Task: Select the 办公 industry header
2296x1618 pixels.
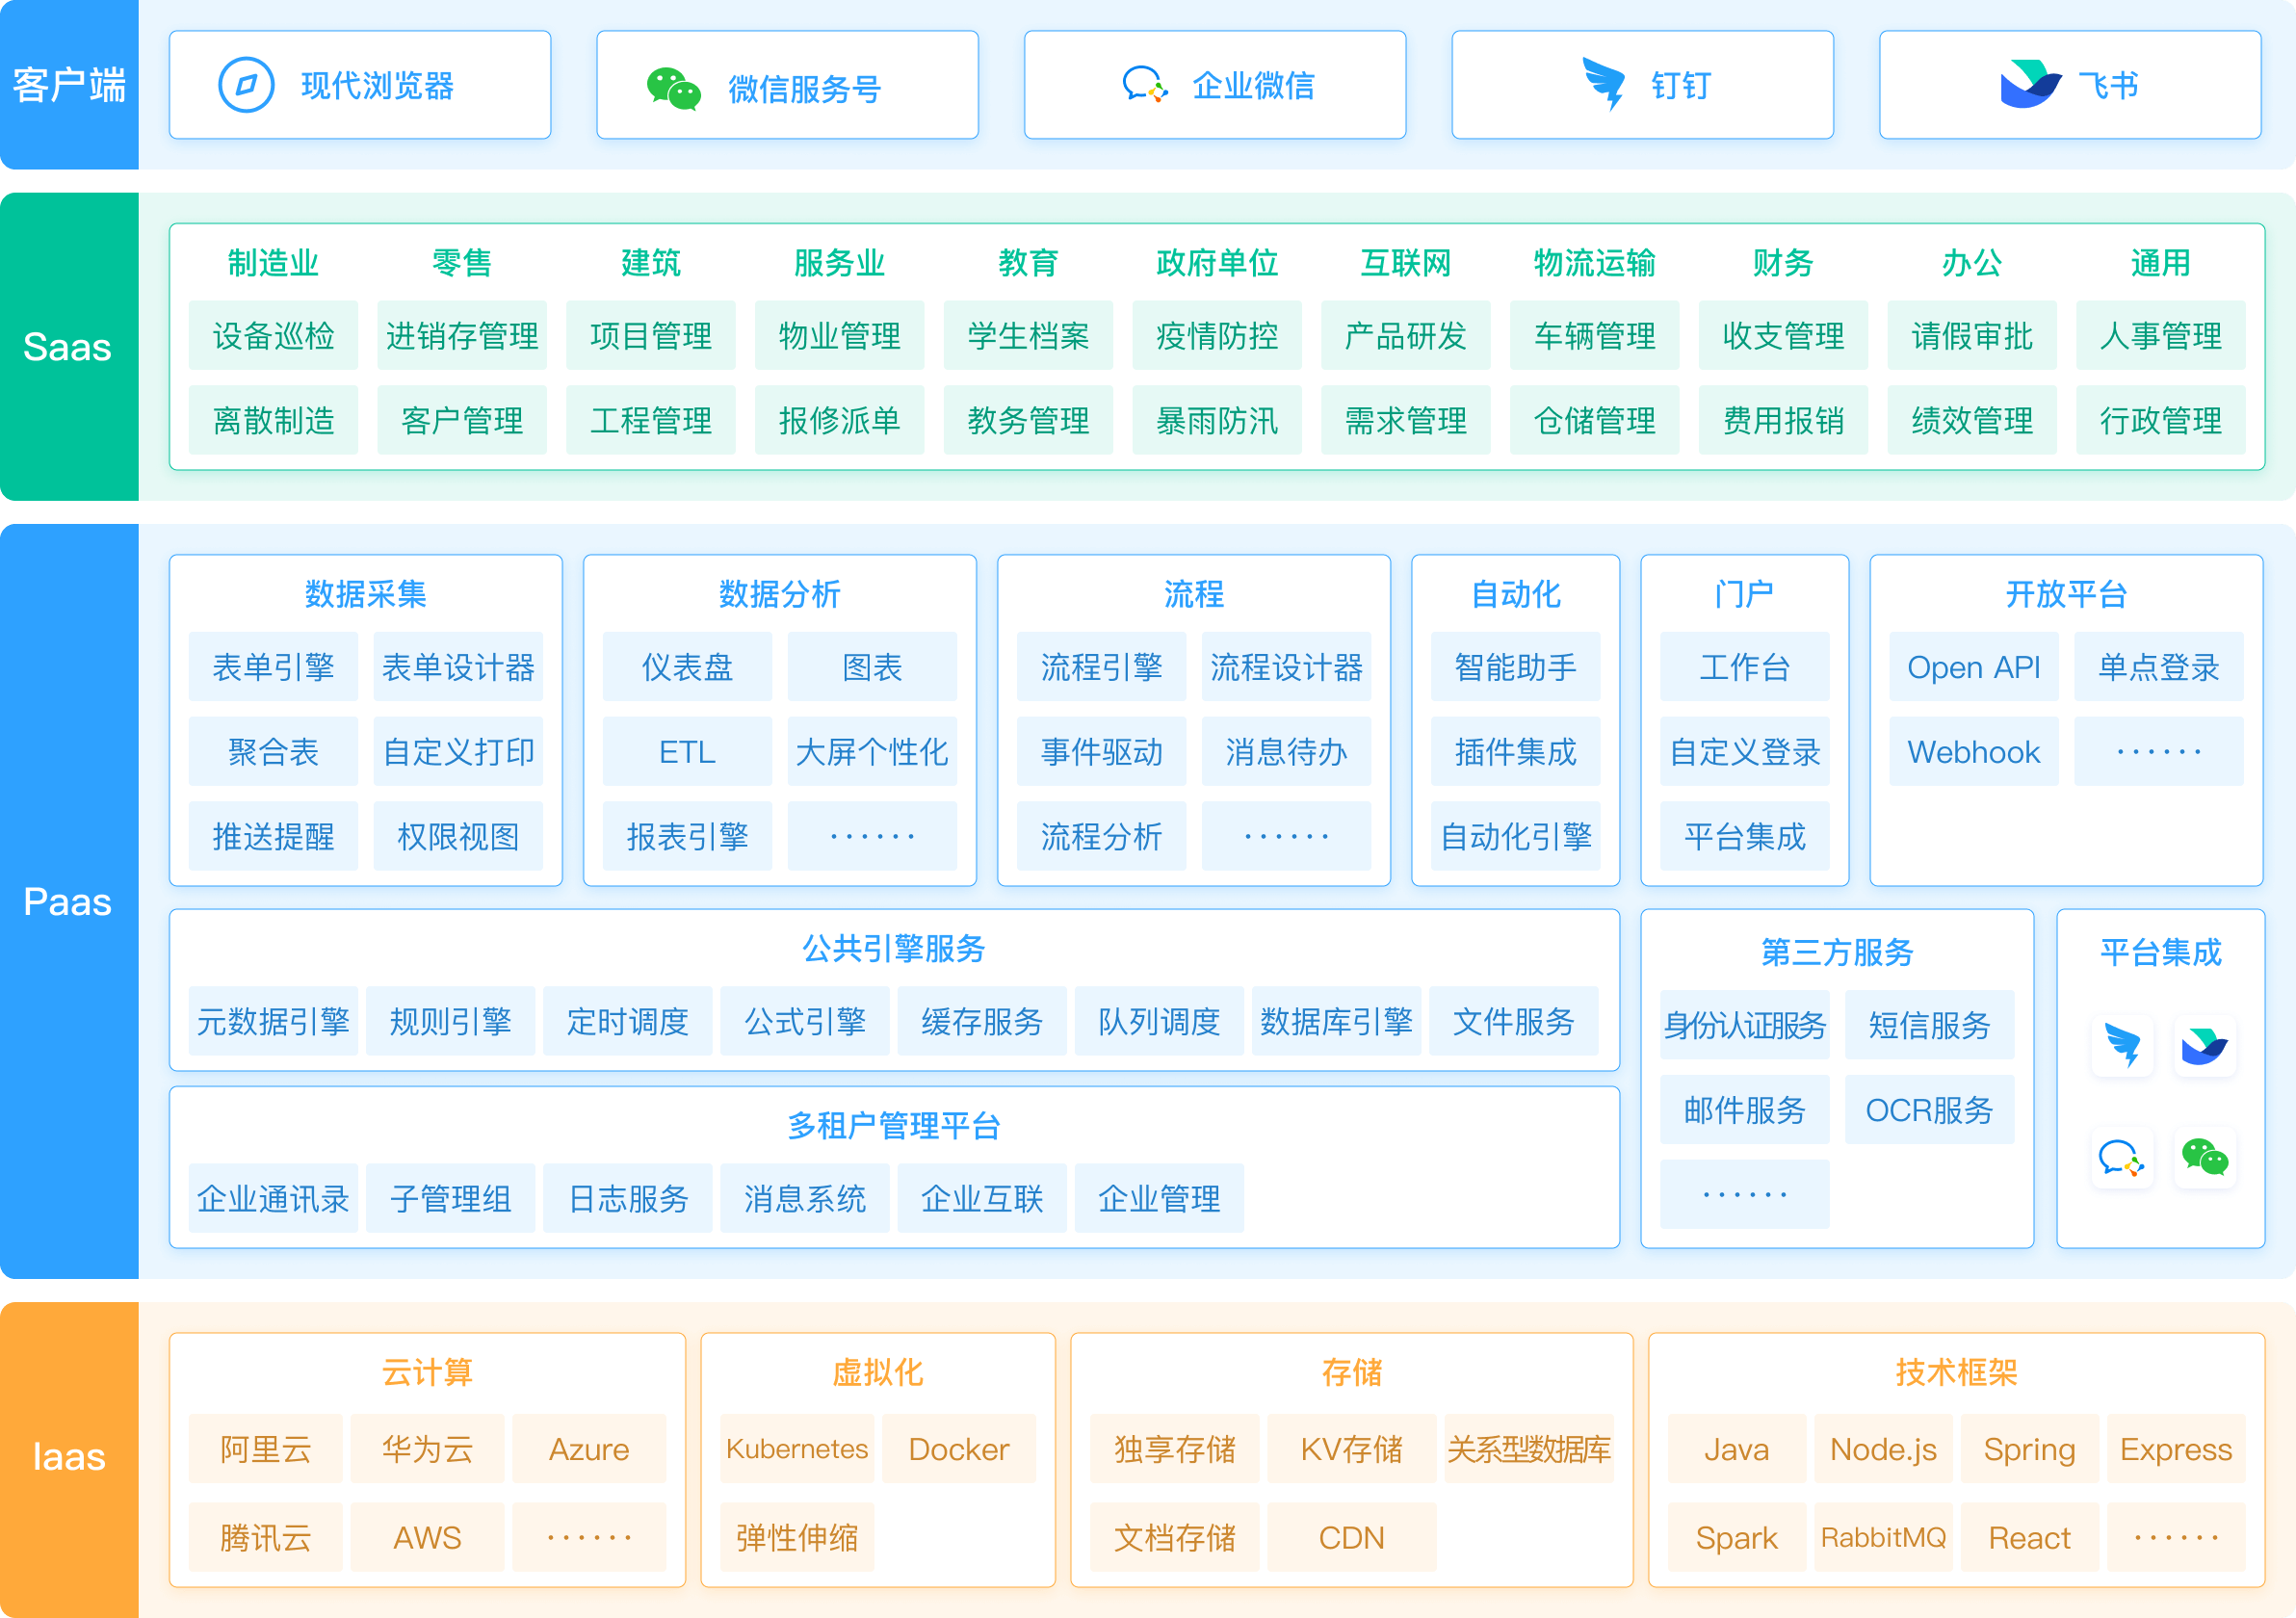Action: [x=1971, y=263]
